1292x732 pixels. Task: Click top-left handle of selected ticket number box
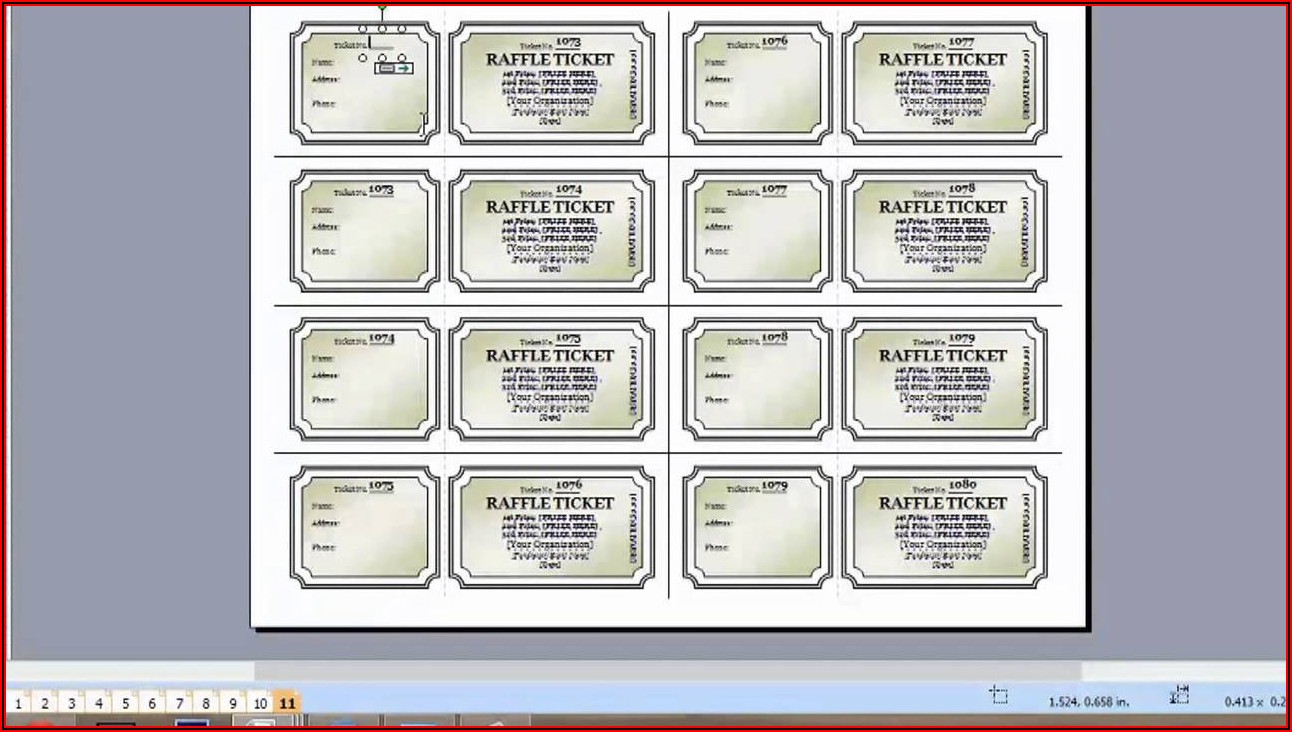point(363,29)
